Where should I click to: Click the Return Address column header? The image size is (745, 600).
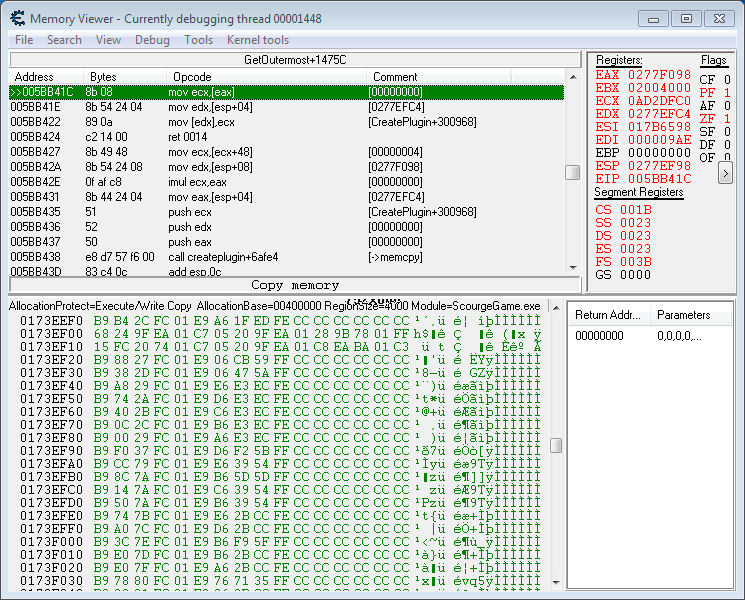point(609,315)
